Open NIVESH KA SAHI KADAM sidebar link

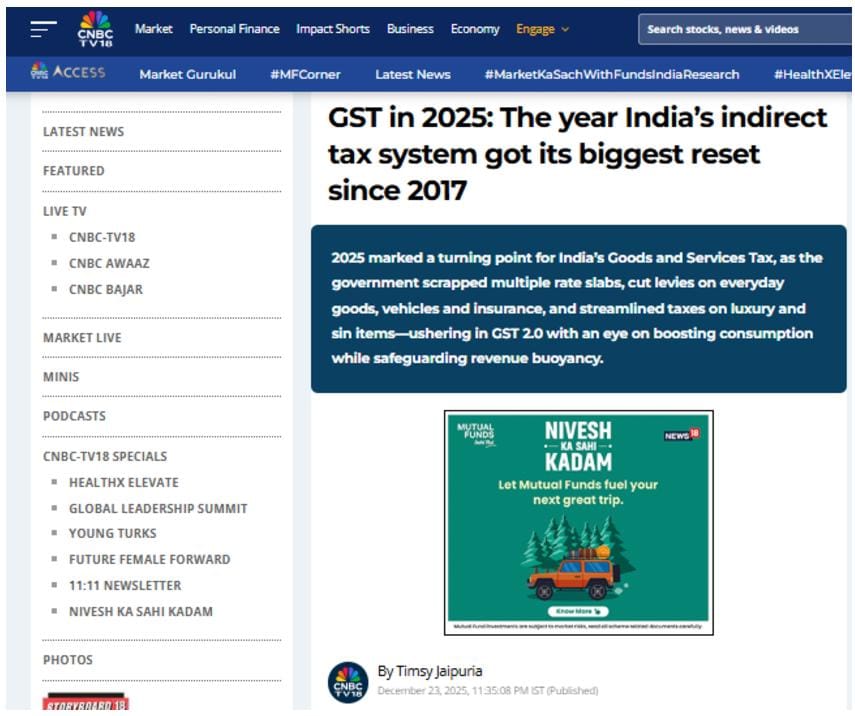141,612
